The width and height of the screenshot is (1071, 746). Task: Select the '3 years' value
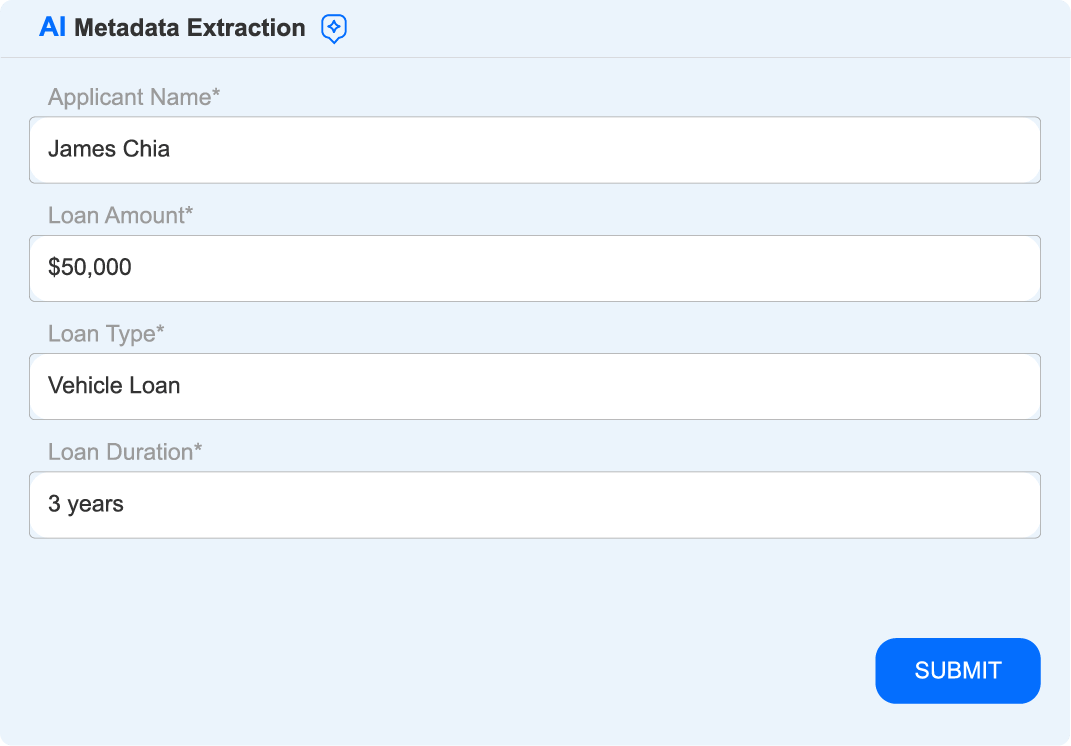[x=85, y=504]
